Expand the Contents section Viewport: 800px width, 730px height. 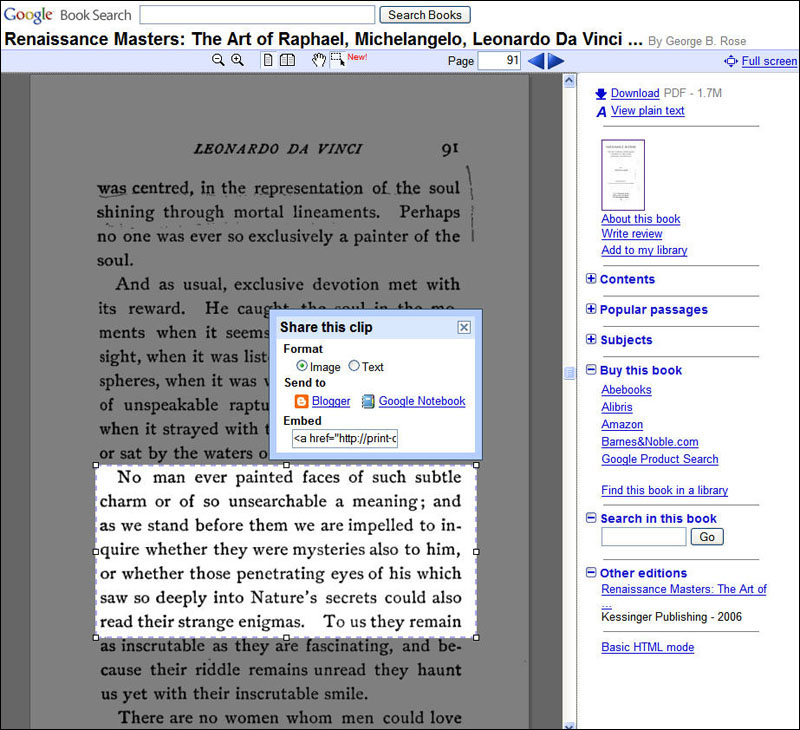pos(590,280)
